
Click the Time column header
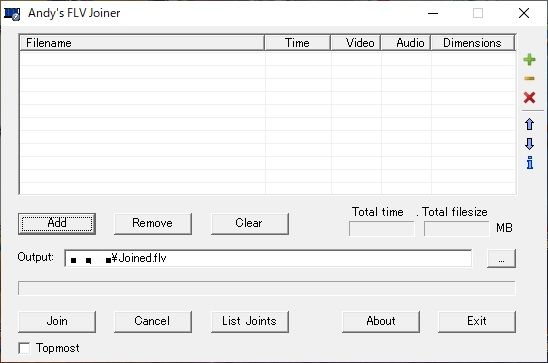(297, 43)
